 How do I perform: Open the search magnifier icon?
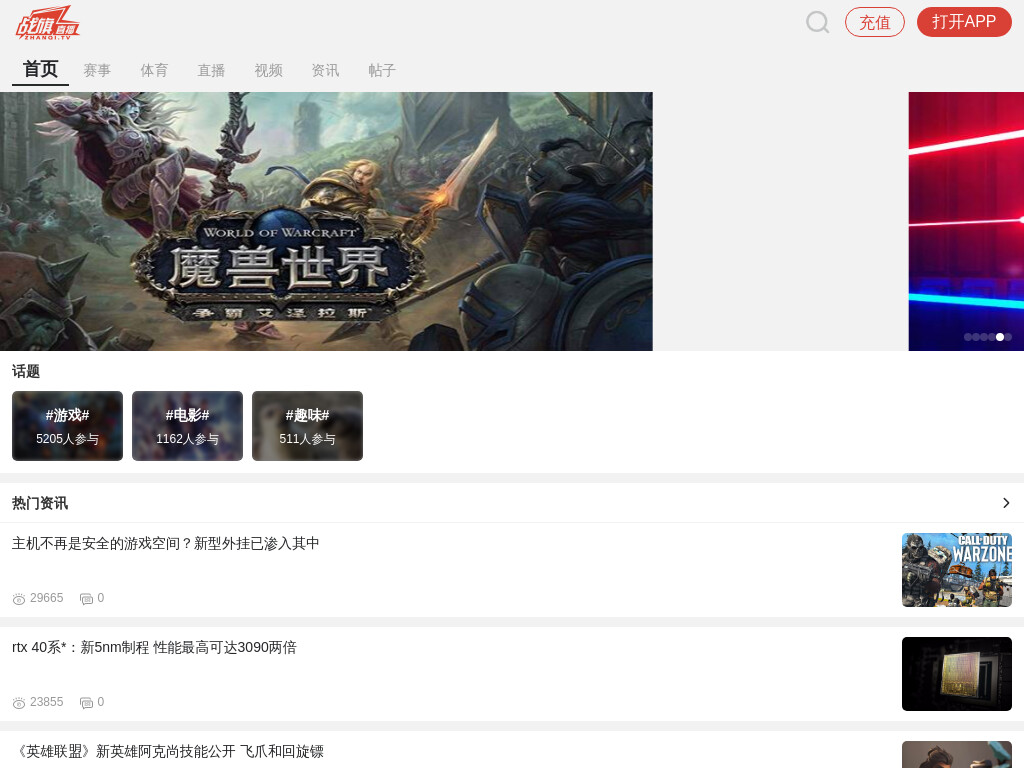tap(817, 22)
